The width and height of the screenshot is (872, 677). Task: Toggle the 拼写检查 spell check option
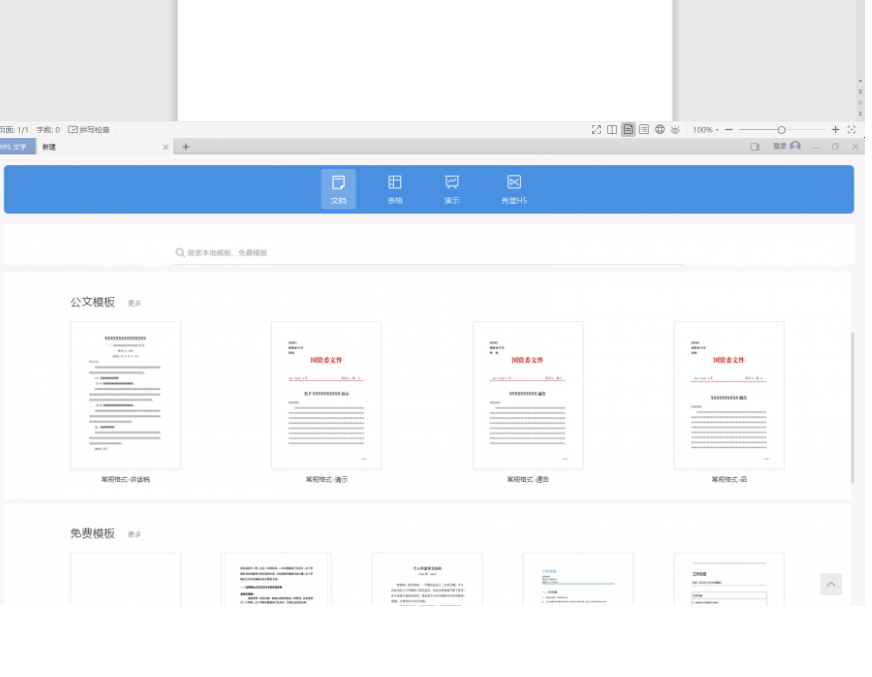(89, 130)
